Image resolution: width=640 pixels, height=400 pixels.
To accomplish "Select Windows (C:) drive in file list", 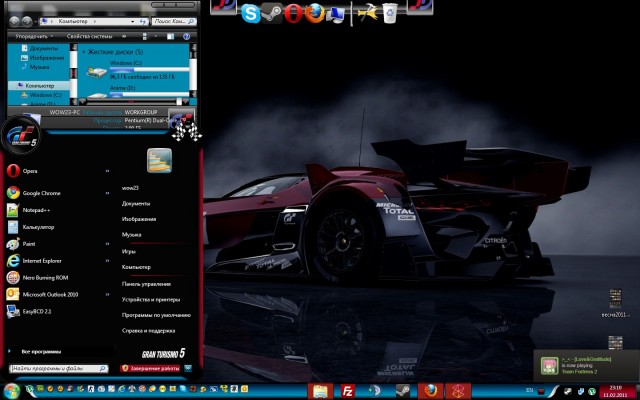I will coord(138,70).
